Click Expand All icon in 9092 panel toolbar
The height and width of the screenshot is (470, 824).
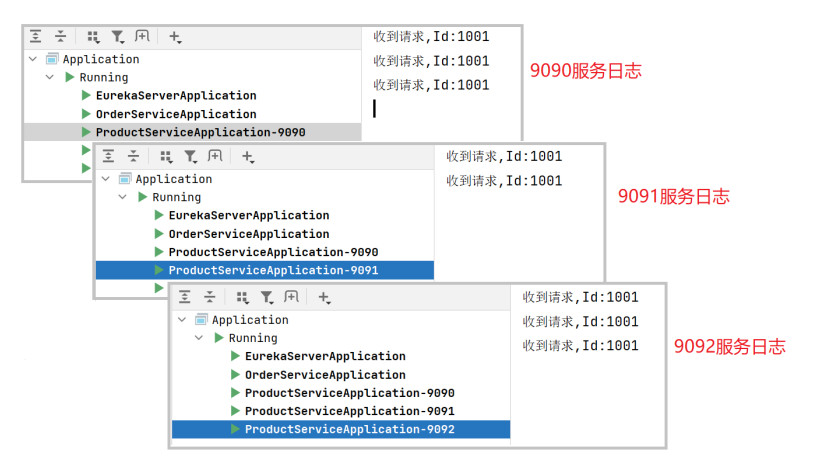(x=184, y=297)
